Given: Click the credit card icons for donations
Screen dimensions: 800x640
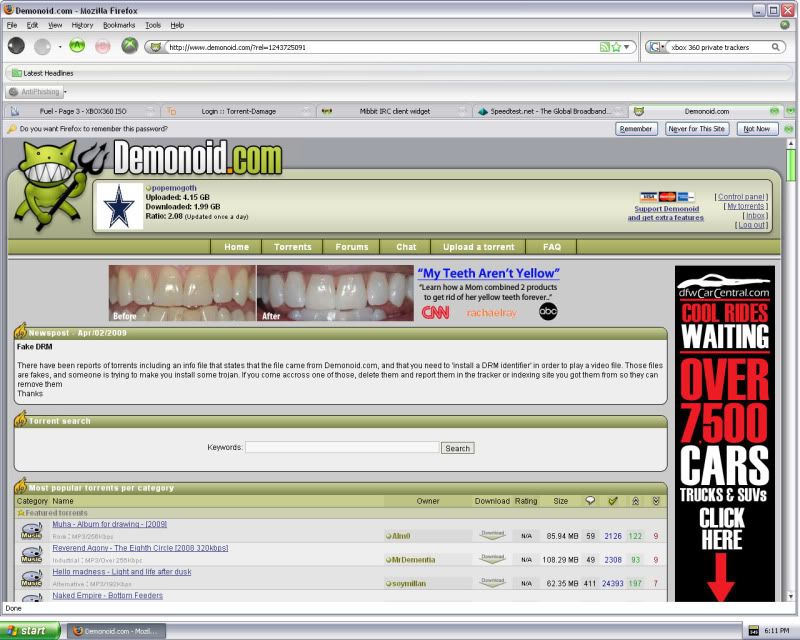Looking at the screenshot, I should pyautogui.click(x=666, y=196).
